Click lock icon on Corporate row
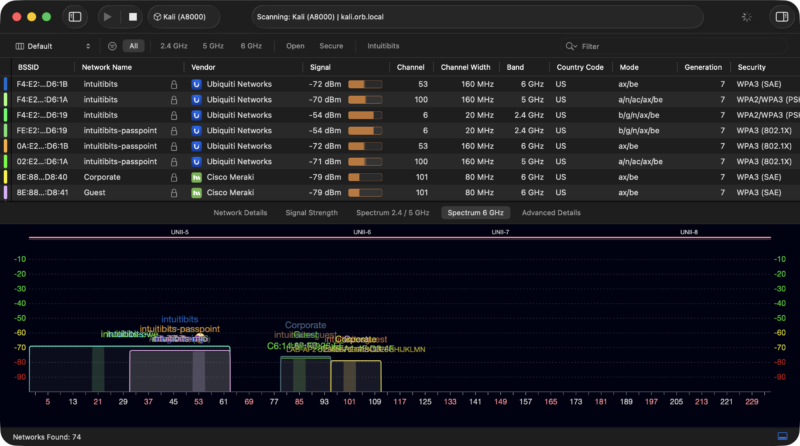Image resolution: width=800 pixels, height=446 pixels. [174, 177]
